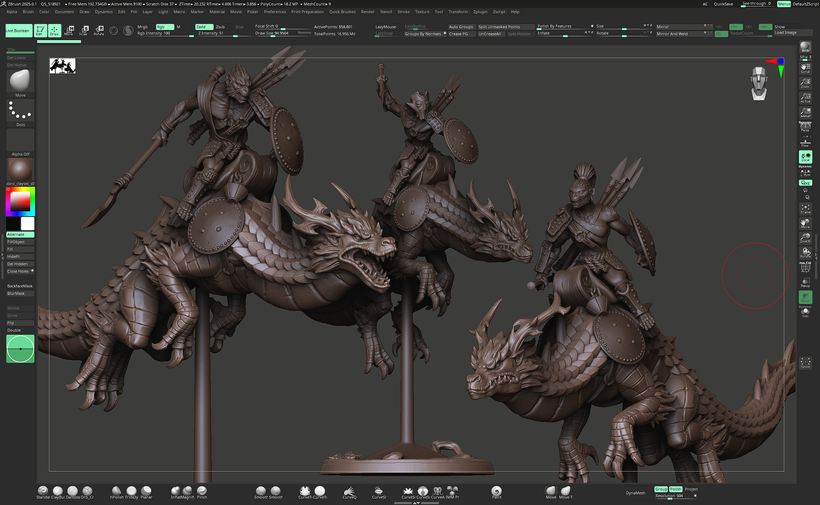The image size is (820, 505).
Task: Enable Zadd sculpting mode
Action: pos(202,26)
